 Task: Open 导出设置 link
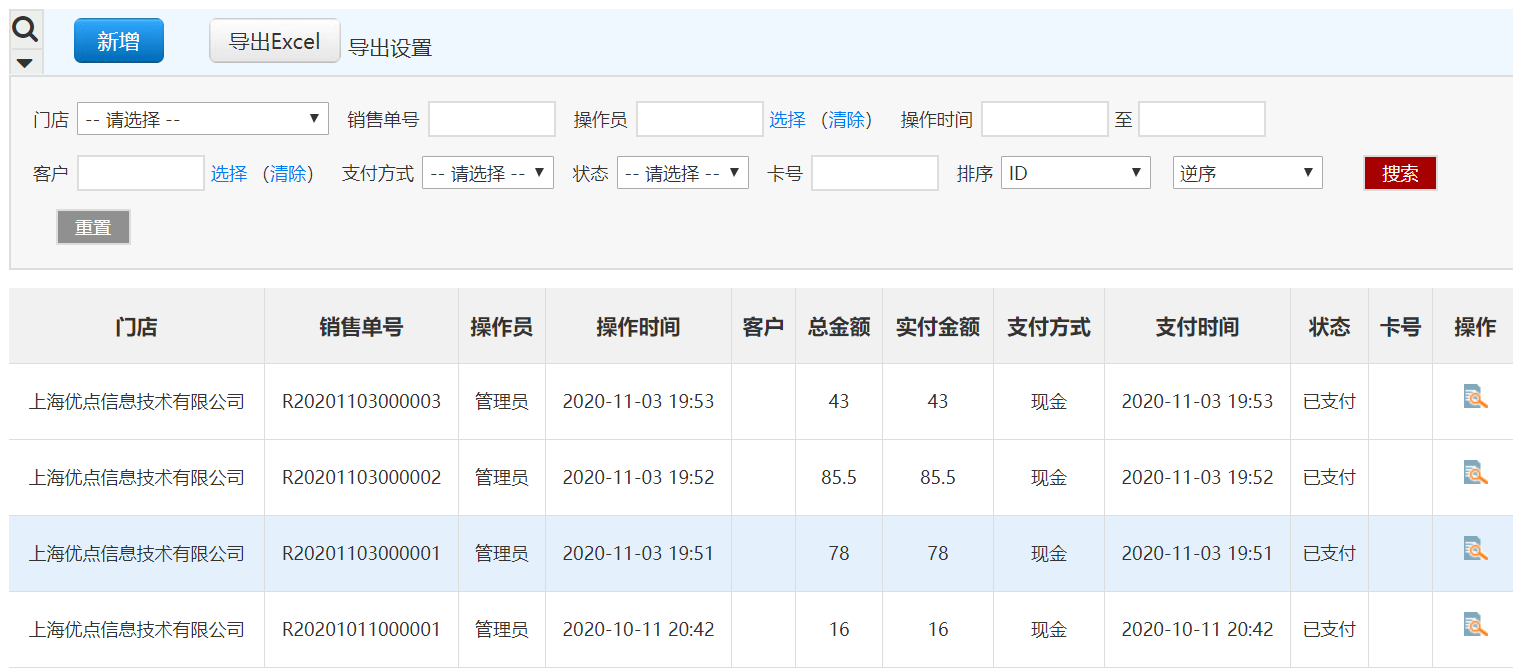pos(390,47)
